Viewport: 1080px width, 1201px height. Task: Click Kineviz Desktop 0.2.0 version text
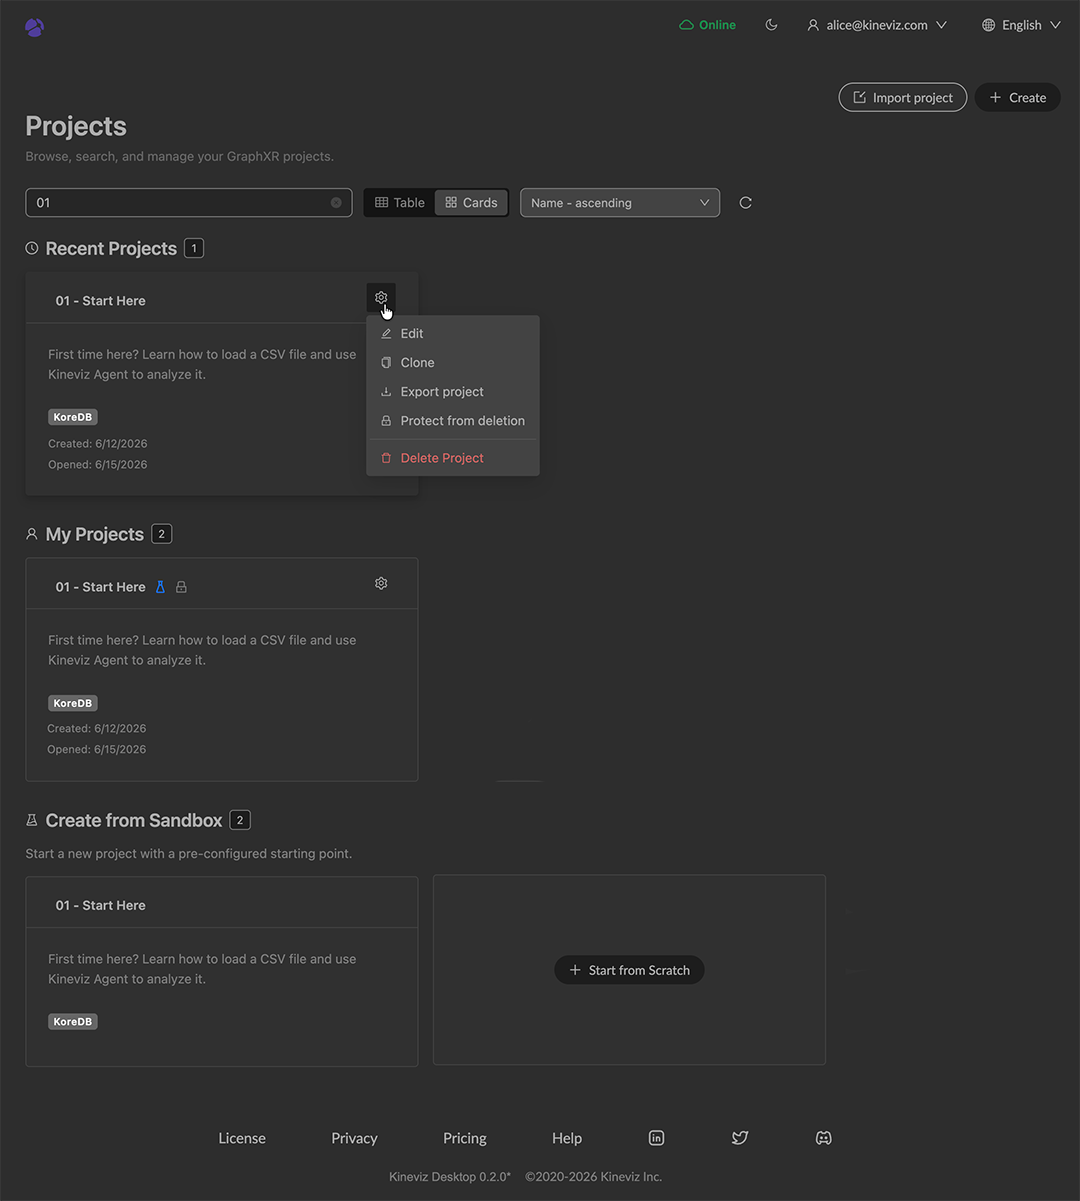450,1177
